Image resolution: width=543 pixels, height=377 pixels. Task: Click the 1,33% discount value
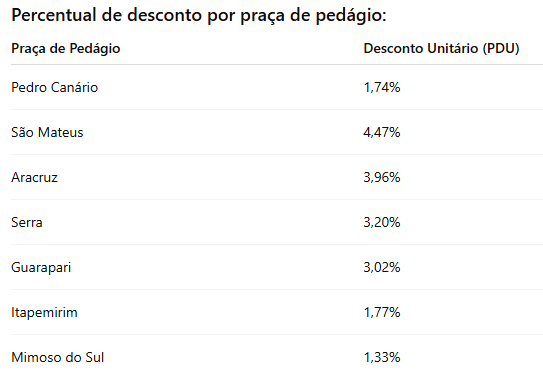click(x=382, y=357)
